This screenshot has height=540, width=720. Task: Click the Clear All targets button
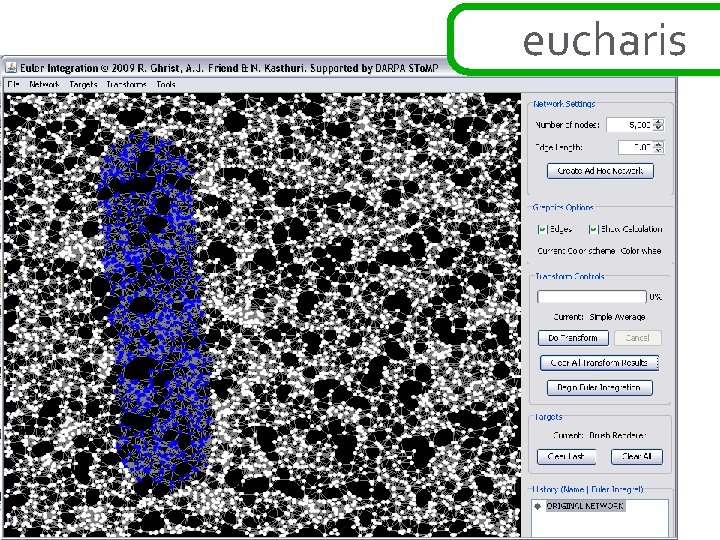637,456
